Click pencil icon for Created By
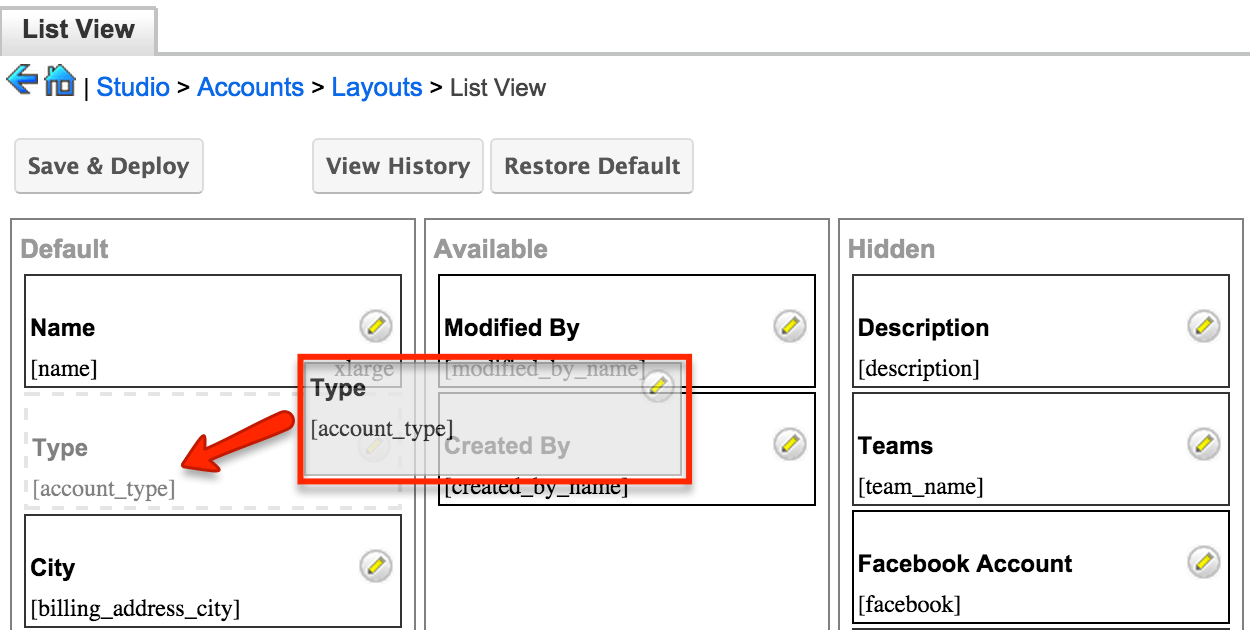1250x630 pixels. (x=790, y=443)
